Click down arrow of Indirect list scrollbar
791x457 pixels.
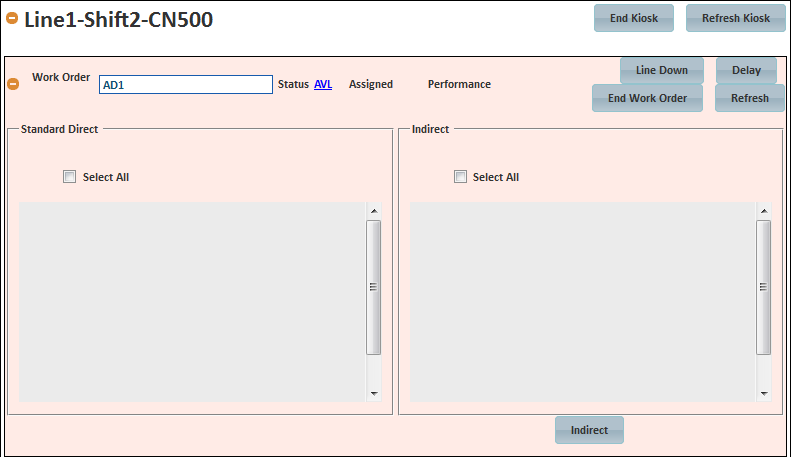[x=764, y=393]
